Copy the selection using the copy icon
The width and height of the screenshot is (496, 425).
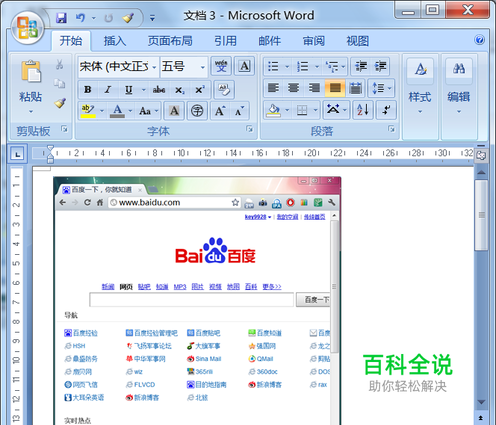coord(60,84)
